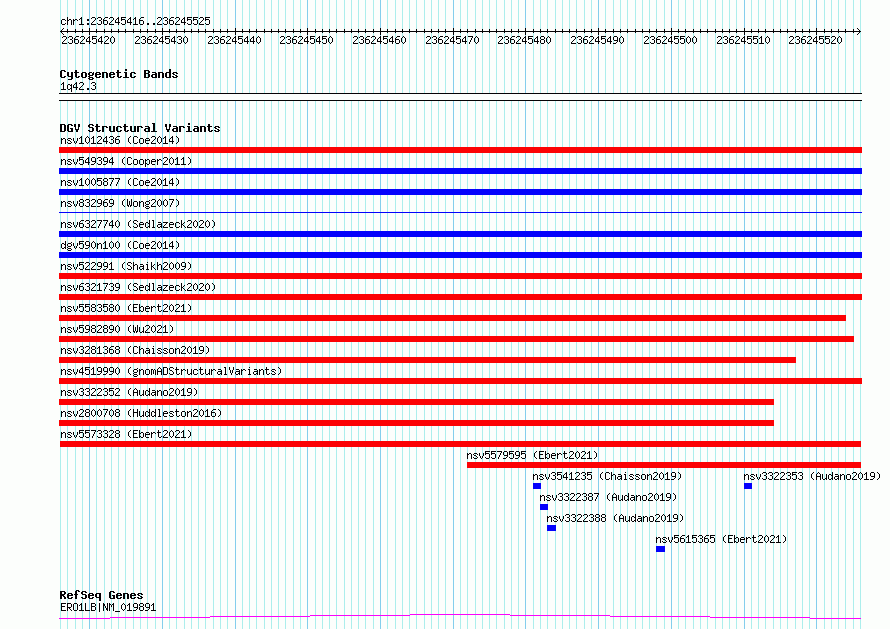Screen dimensions: 890x629
Task: Select the nsv6321739 (Sedlazeck2020) label
Action: (x=138, y=287)
